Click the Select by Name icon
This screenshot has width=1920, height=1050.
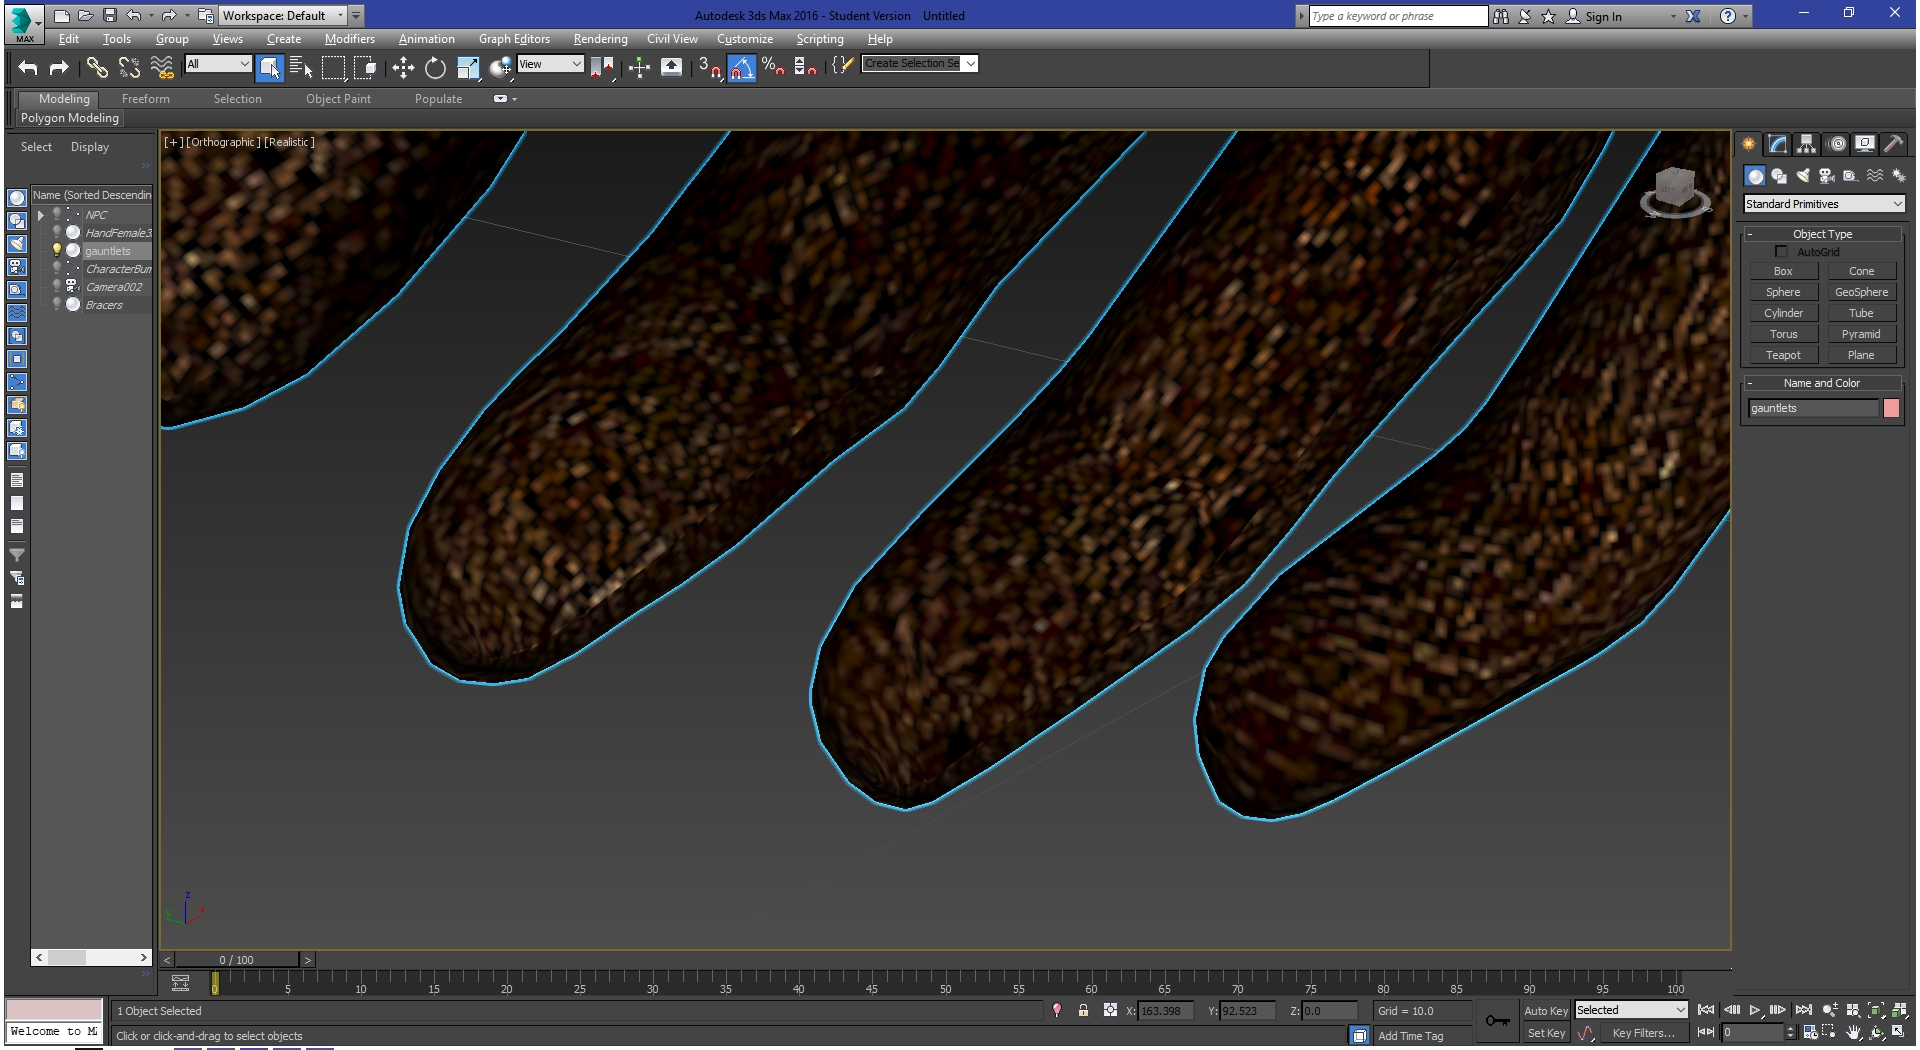pyautogui.click(x=301, y=67)
